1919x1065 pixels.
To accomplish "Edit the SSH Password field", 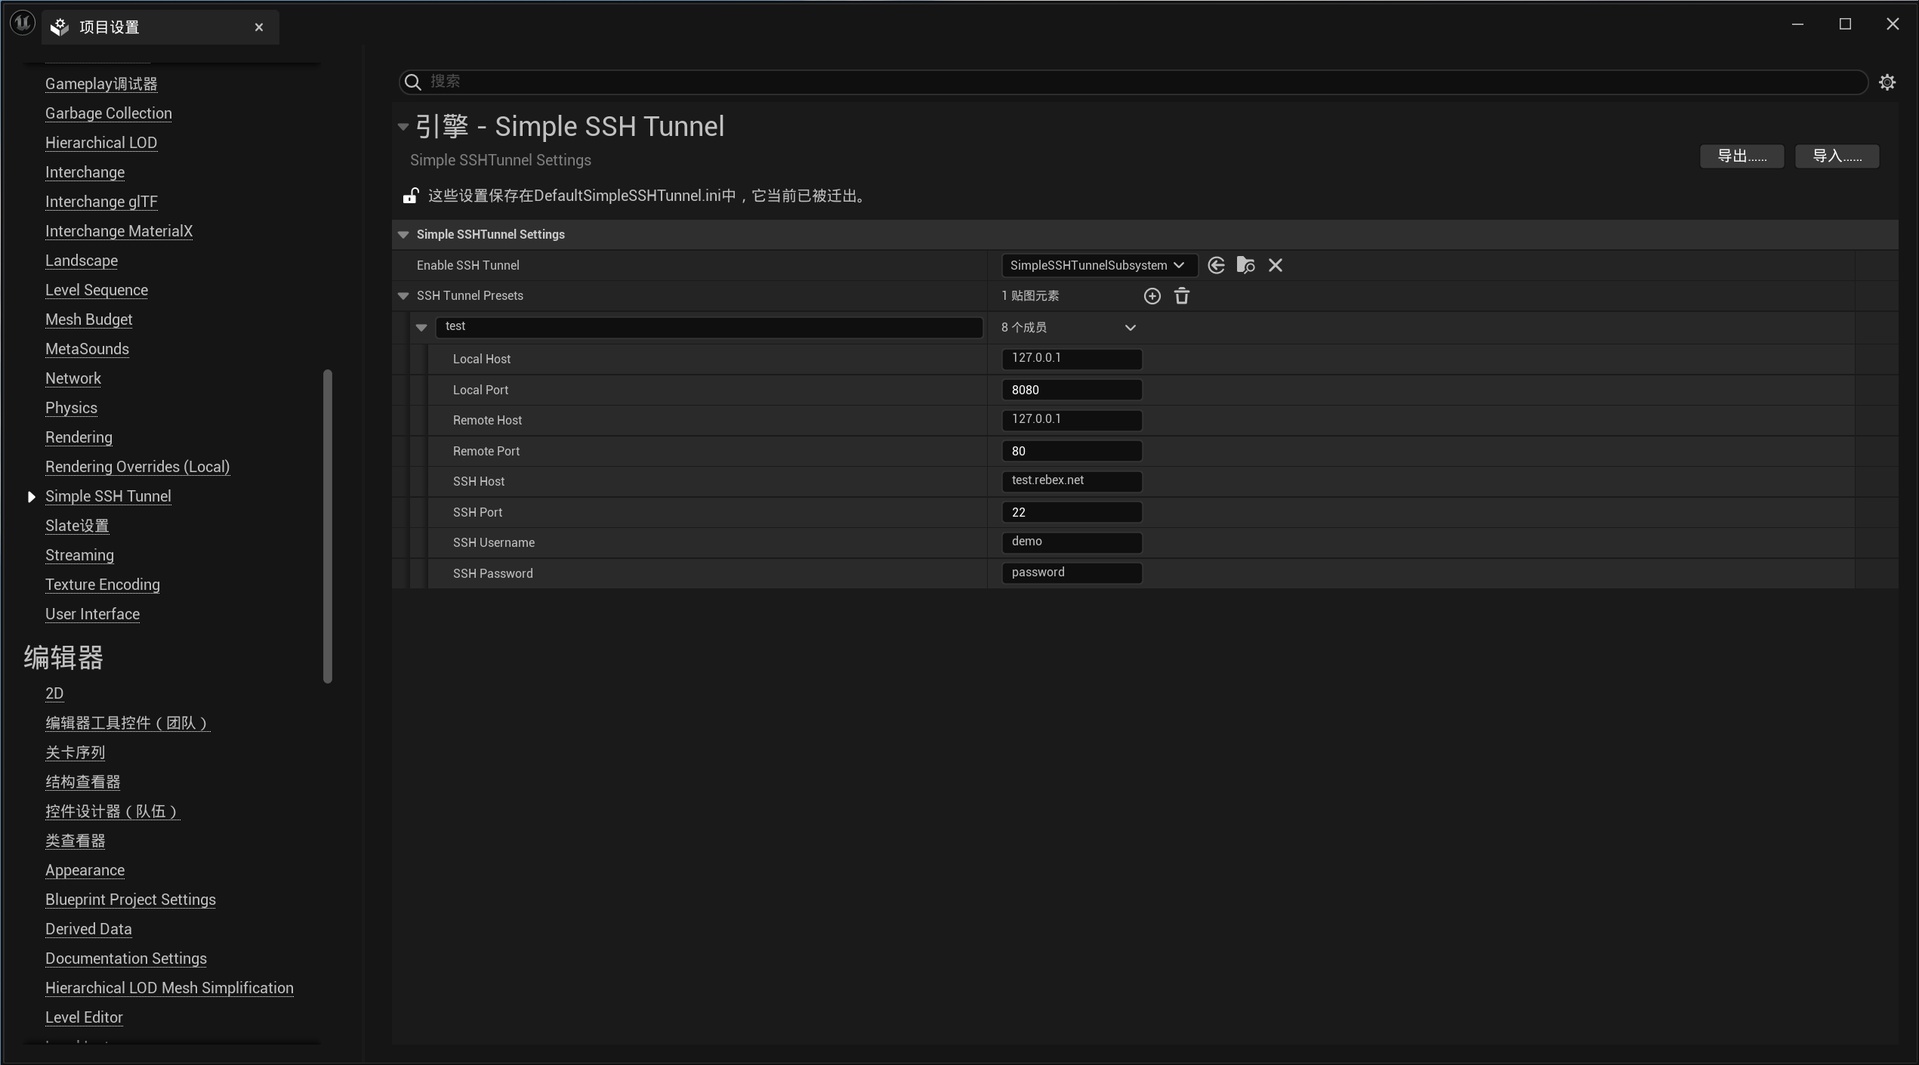I will pyautogui.click(x=1071, y=573).
